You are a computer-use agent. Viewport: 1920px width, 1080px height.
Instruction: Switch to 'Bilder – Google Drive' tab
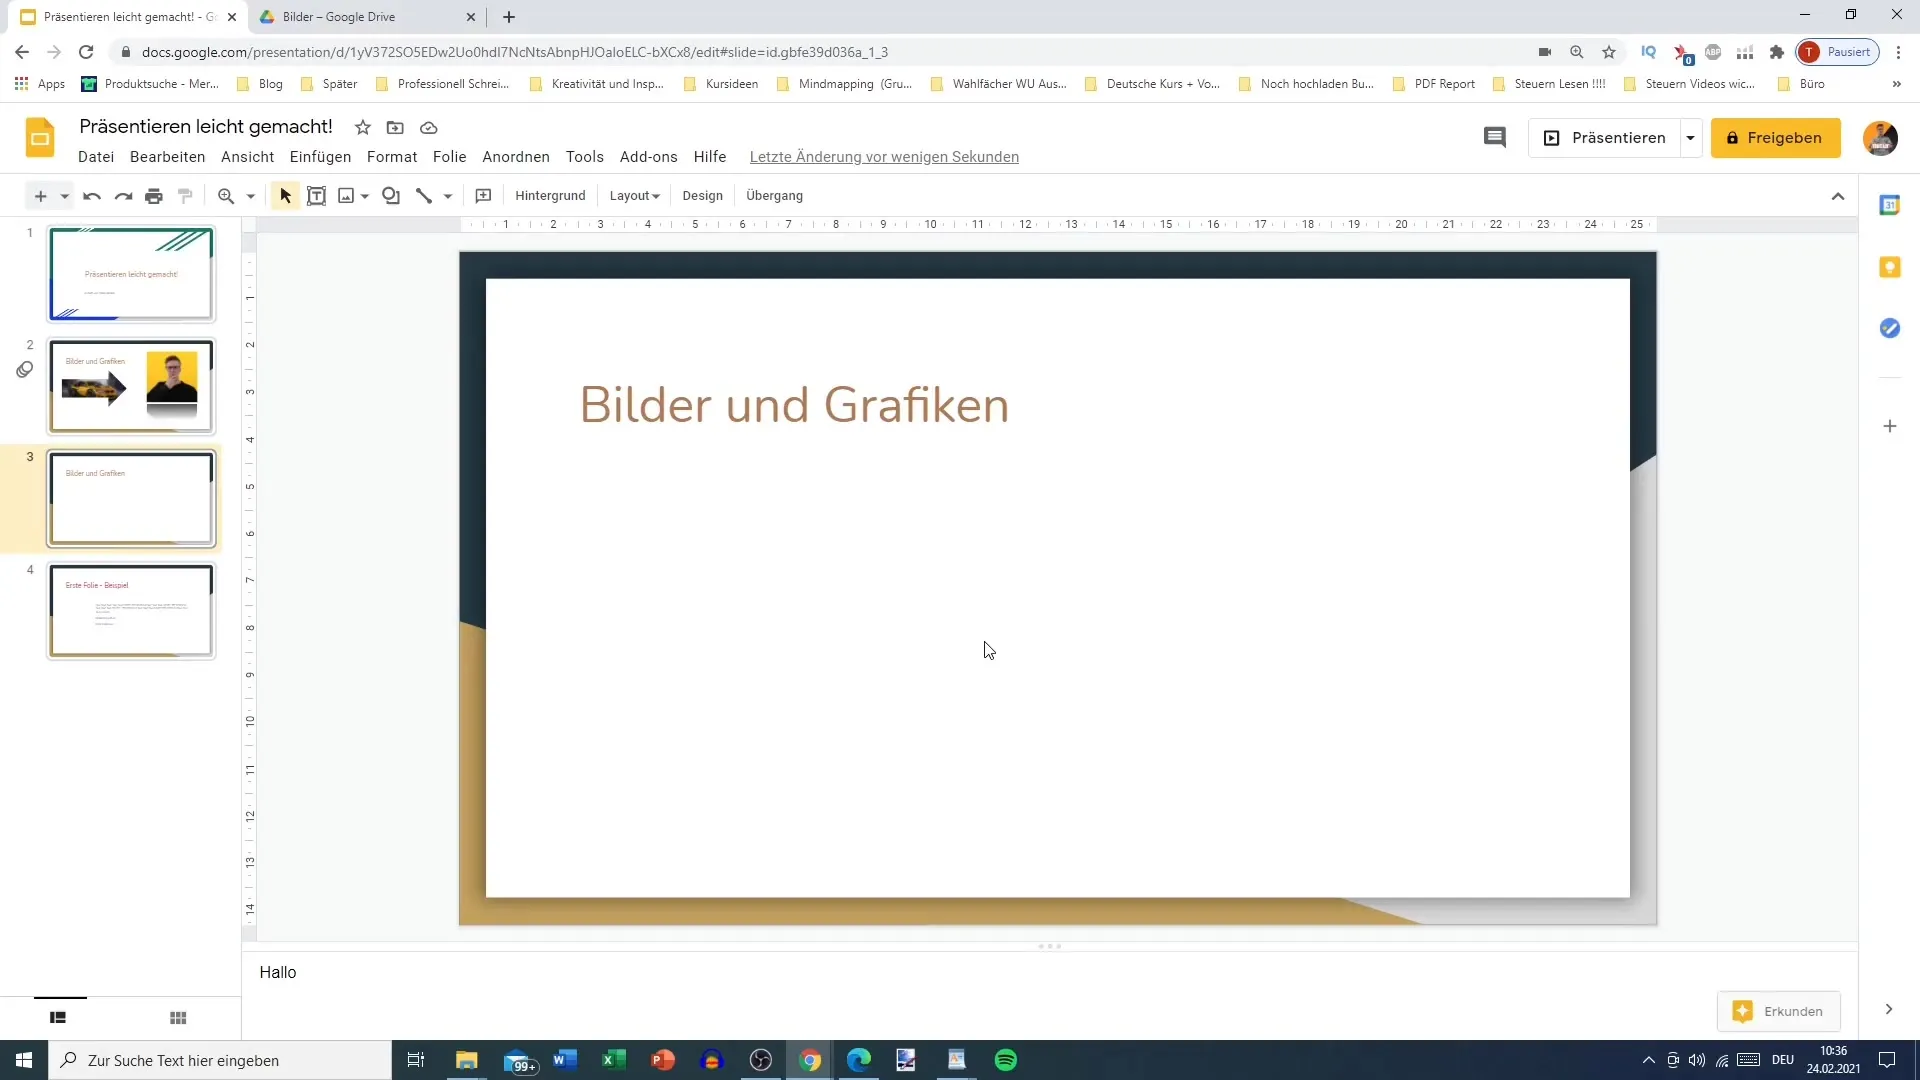pos(368,17)
